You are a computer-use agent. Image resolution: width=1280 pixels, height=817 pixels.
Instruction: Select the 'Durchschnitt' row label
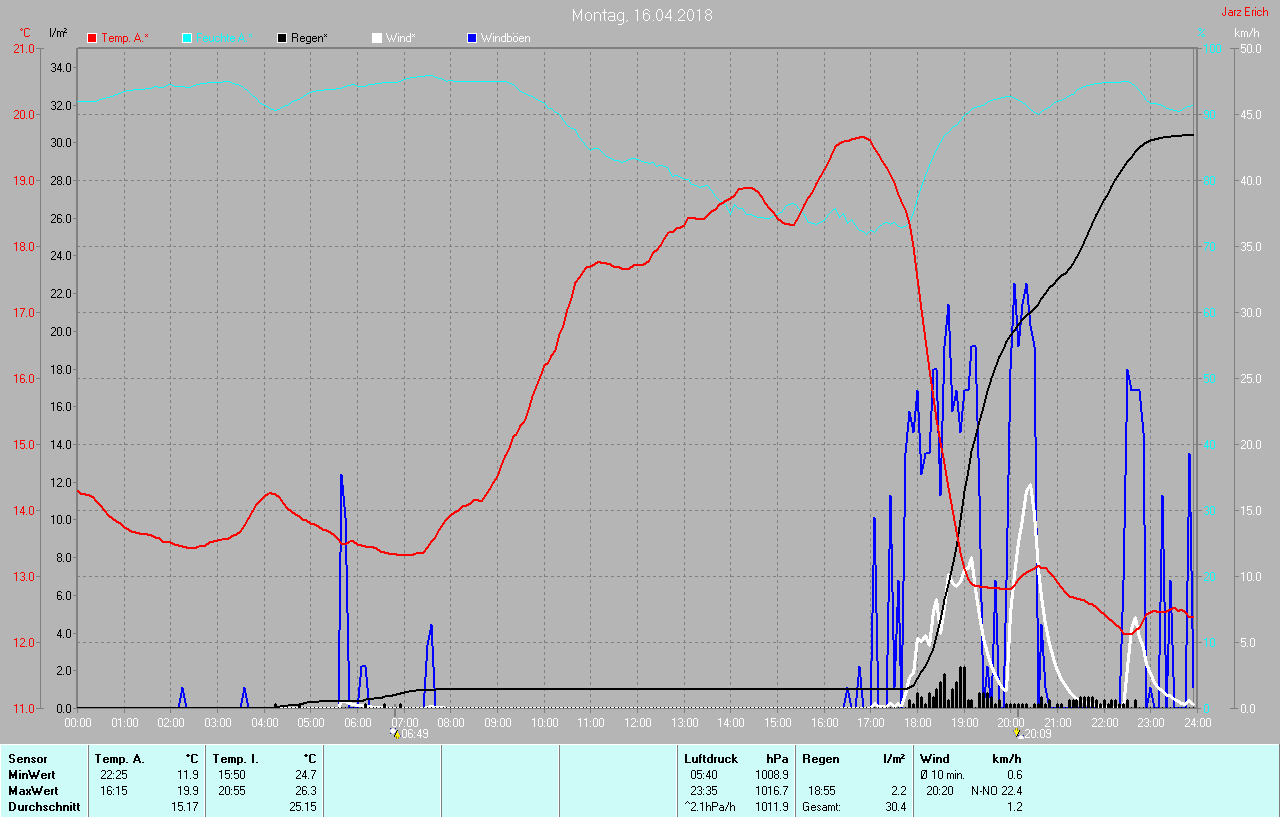tap(44, 806)
